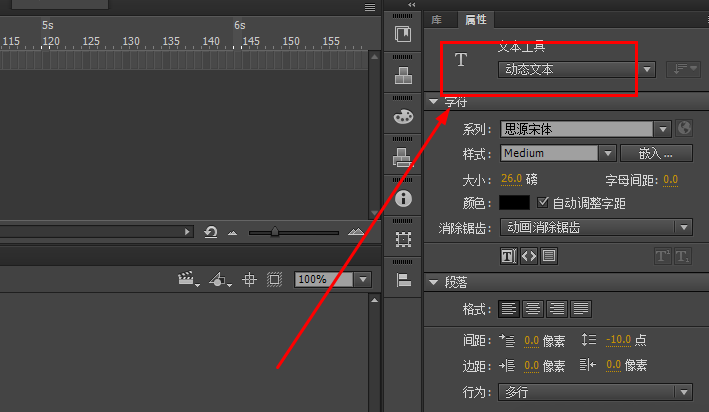The height and width of the screenshot is (412, 709).
Task: Toggle Clip content outside the stage
Action: click(x=274, y=279)
